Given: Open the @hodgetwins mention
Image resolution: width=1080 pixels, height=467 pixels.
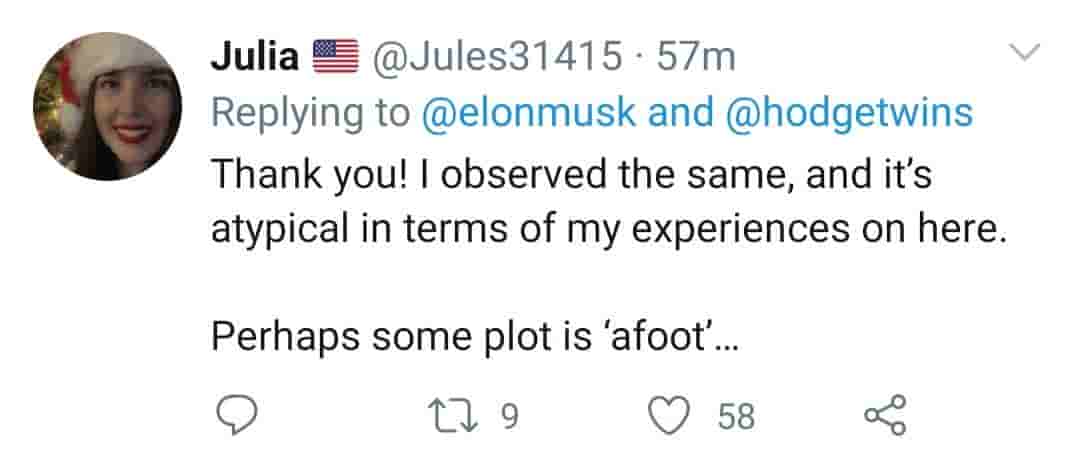Looking at the screenshot, I should (x=847, y=113).
